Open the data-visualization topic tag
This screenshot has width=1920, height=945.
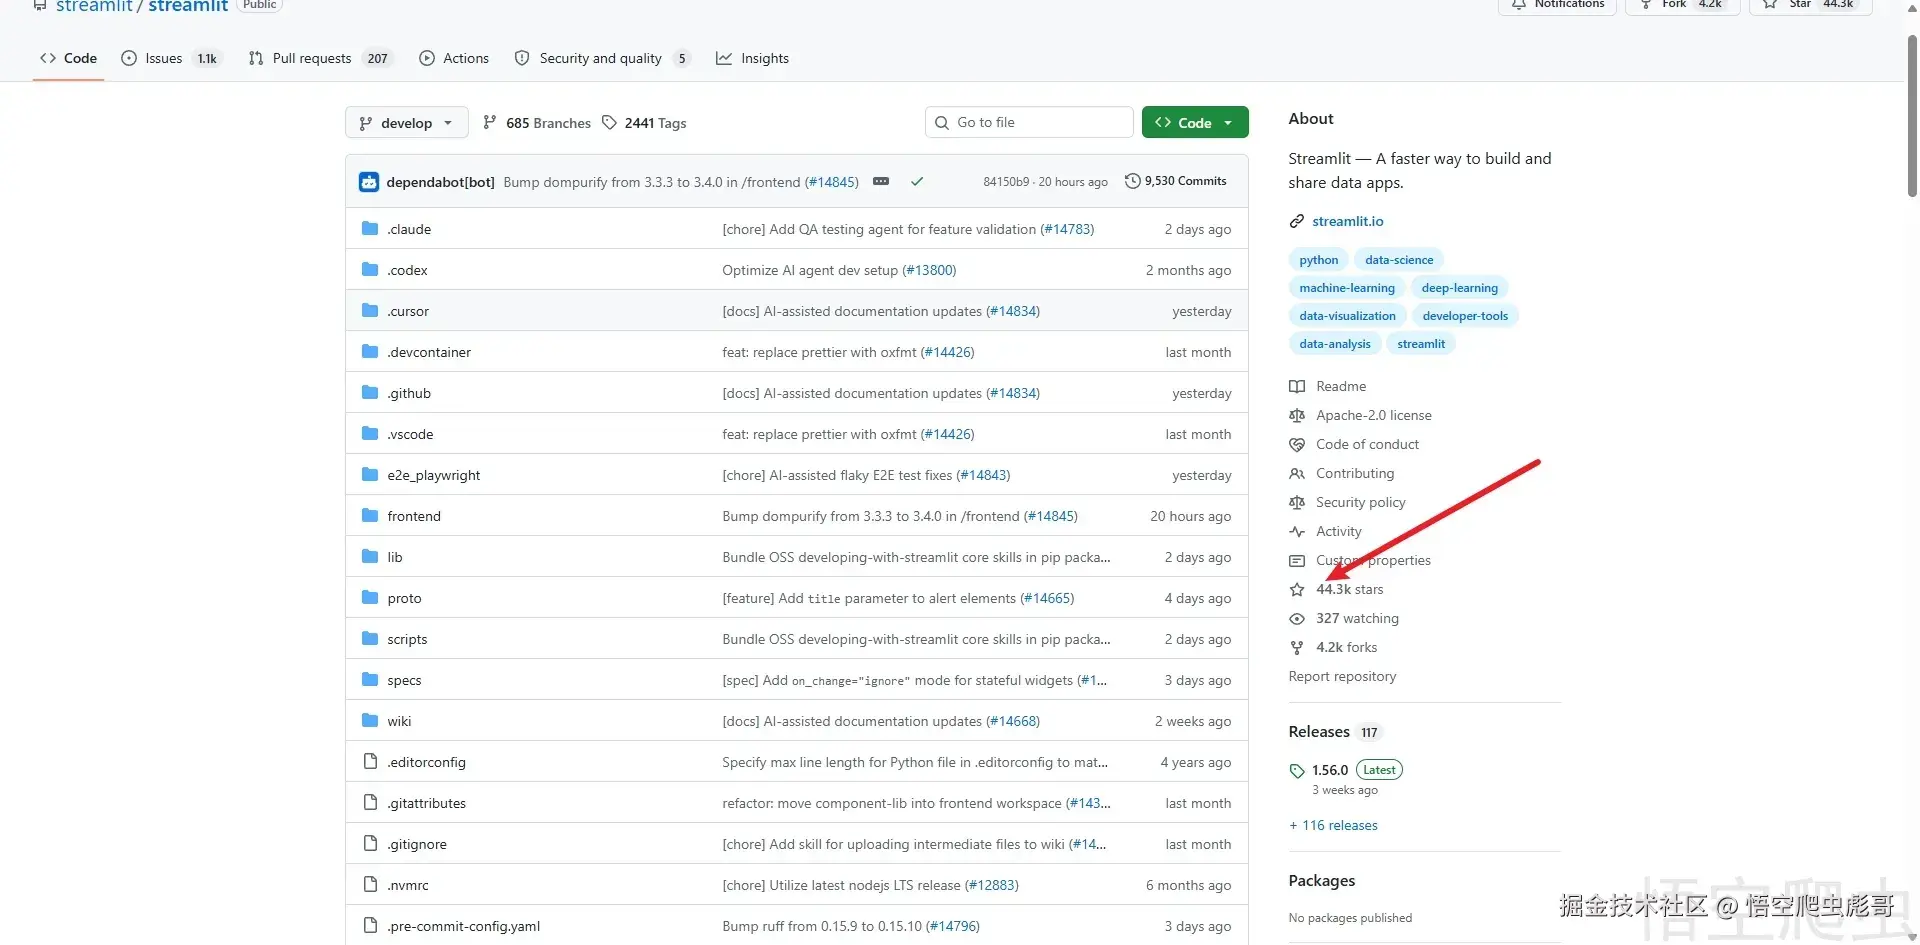tap(1347, 316)
